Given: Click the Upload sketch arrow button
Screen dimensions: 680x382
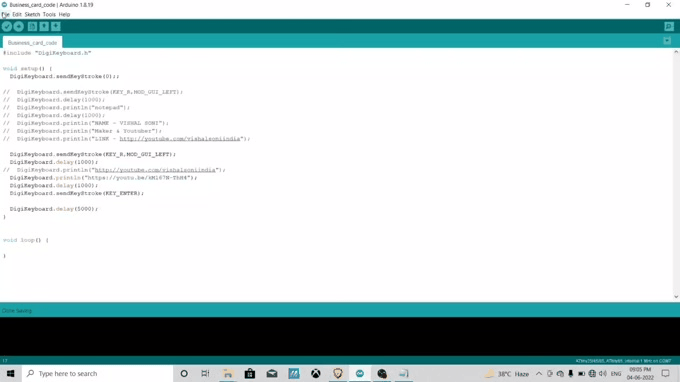Looking at the screenshot, I should 19,26.
